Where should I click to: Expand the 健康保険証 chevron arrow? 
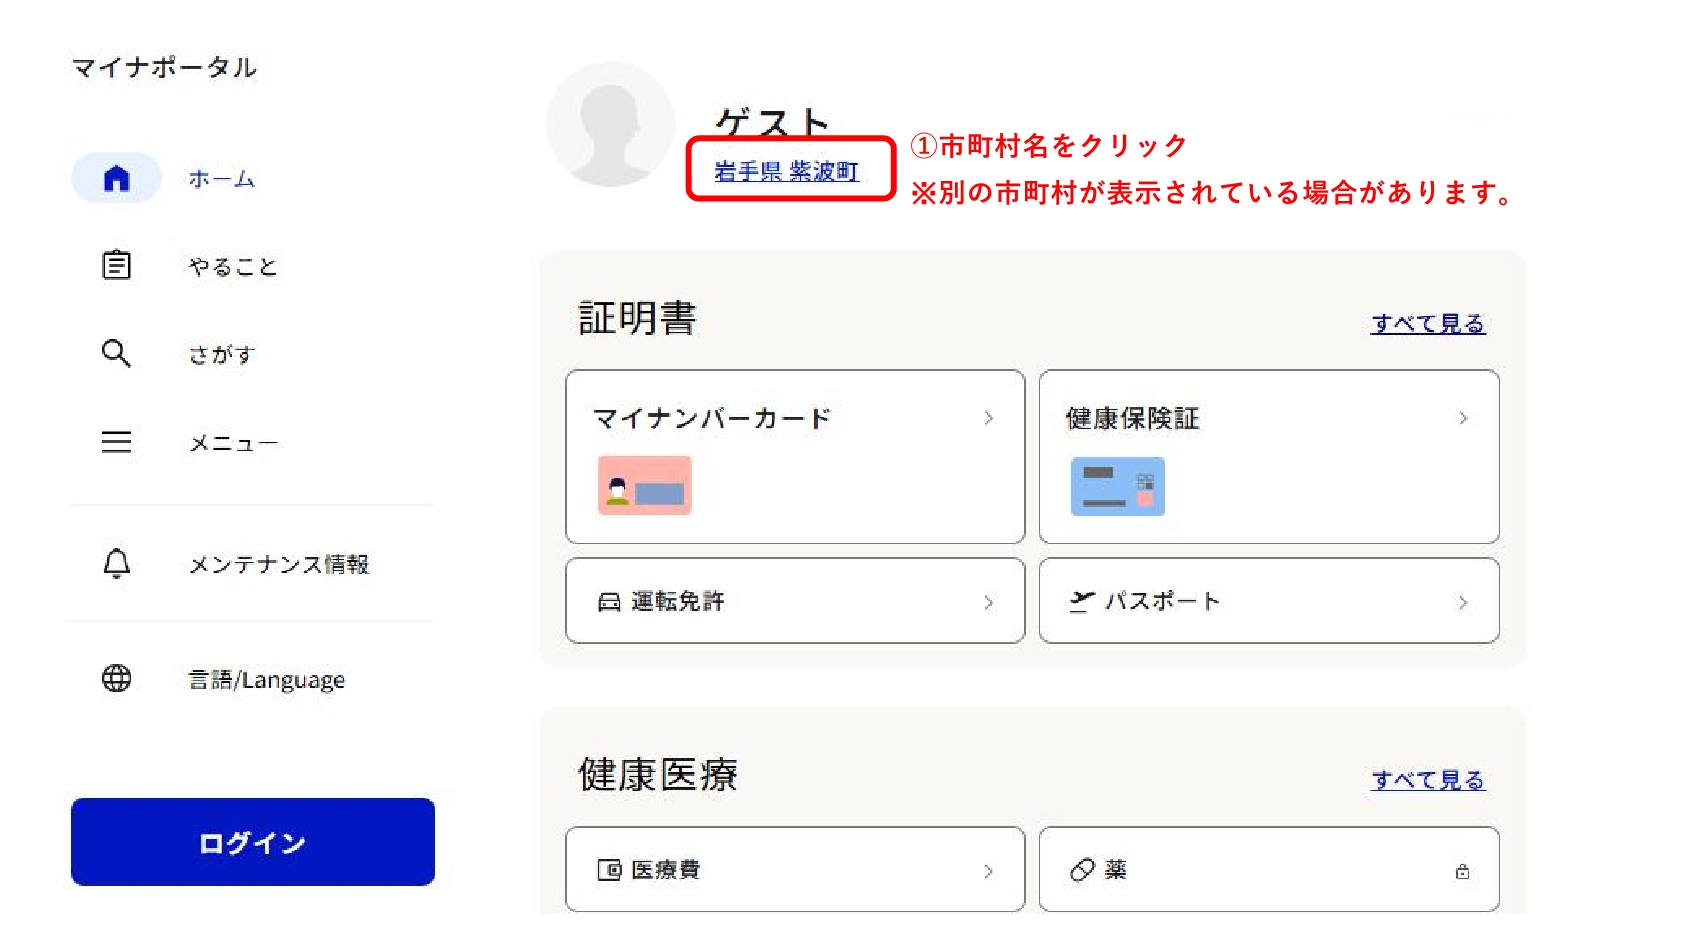pyautogui.click(x=1462, y=418)
